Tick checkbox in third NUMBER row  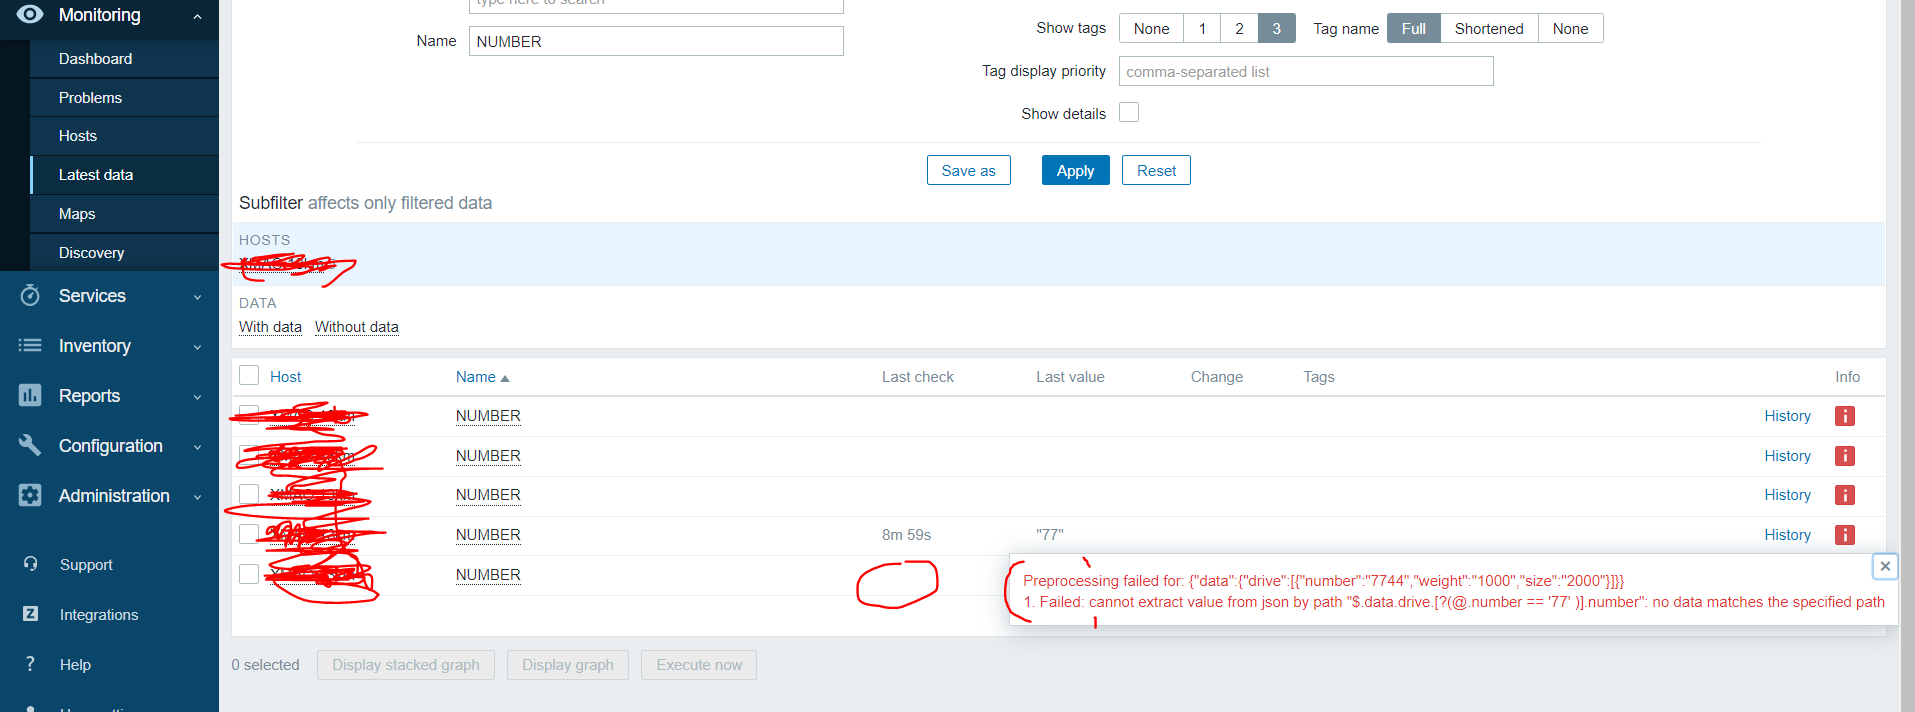[249, 494]
